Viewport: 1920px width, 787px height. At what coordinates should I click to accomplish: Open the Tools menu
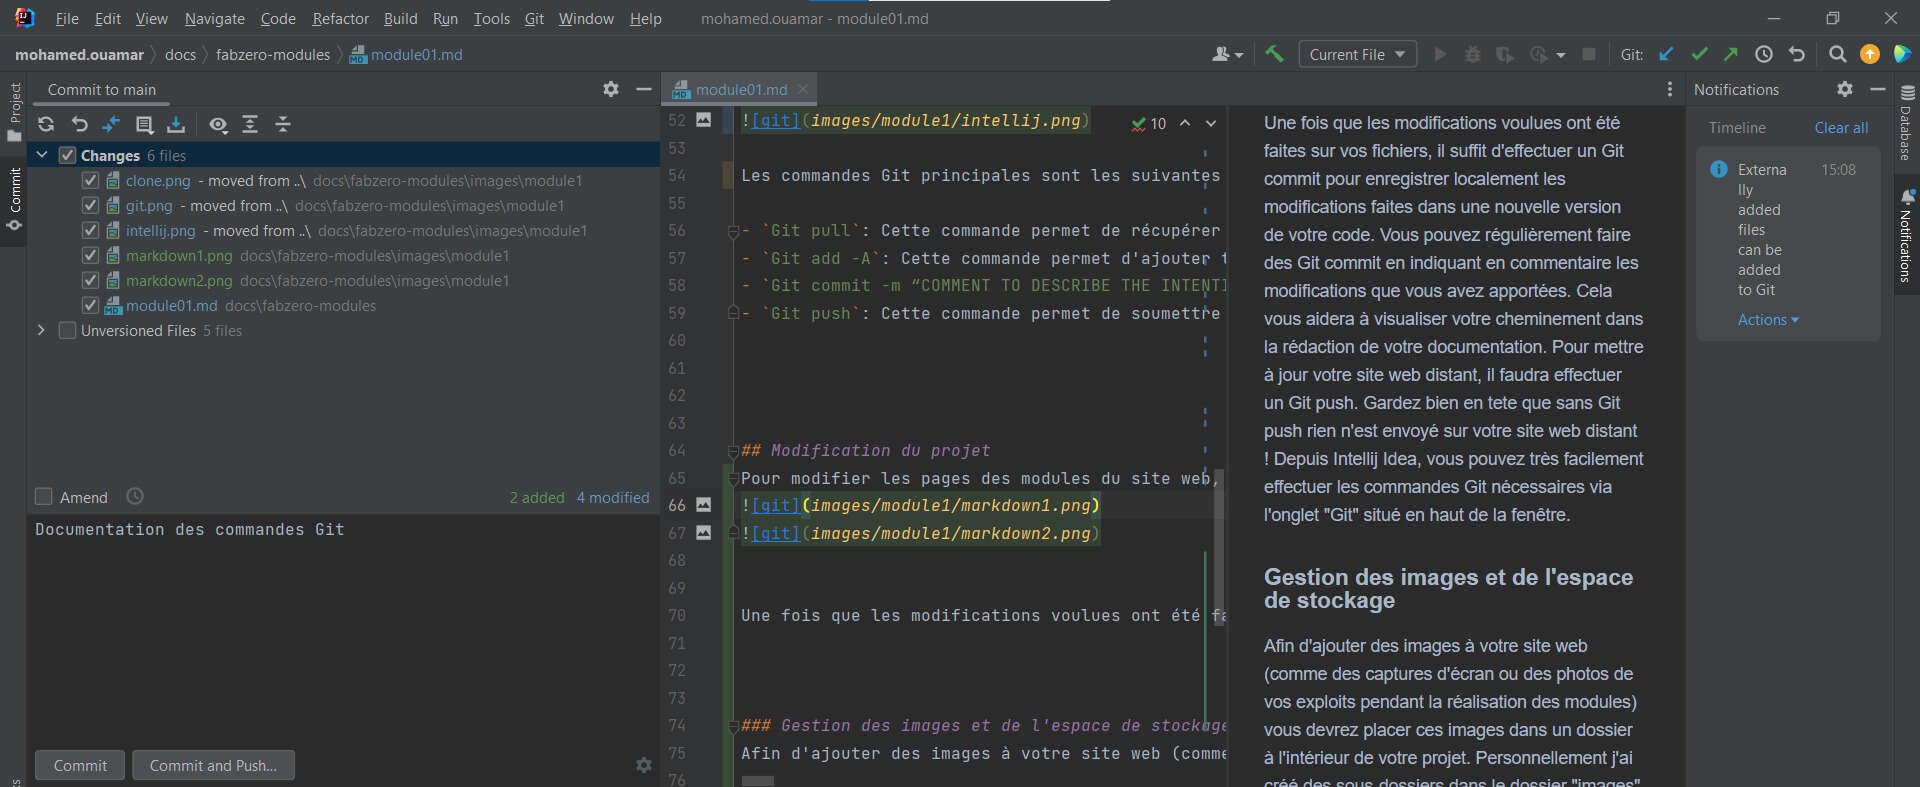click(491, 18)
